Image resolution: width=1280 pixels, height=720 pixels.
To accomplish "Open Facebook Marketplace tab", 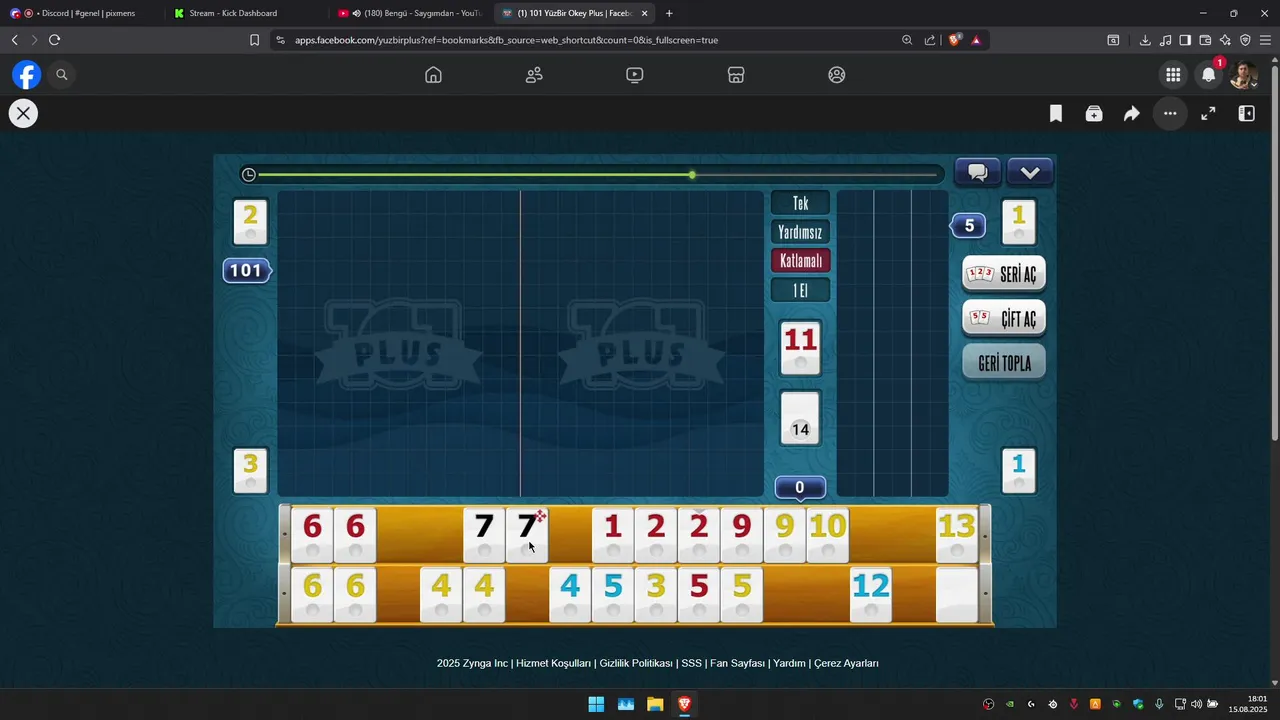I will point(736,75).
